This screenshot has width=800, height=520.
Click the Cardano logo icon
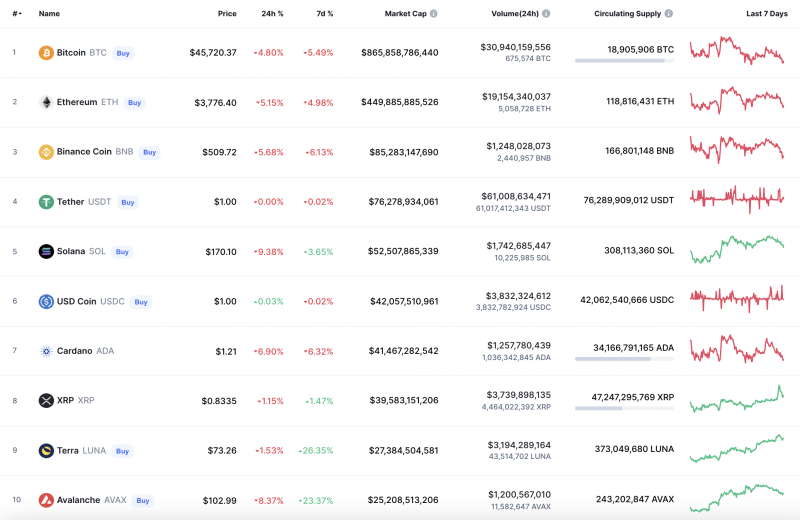click(45, 351)
